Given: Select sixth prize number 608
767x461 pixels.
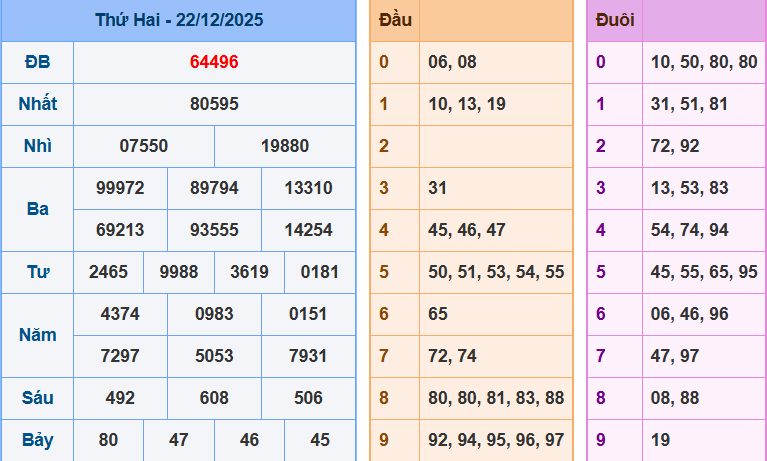Looking at the screenshot, I should tap(214, 398).
